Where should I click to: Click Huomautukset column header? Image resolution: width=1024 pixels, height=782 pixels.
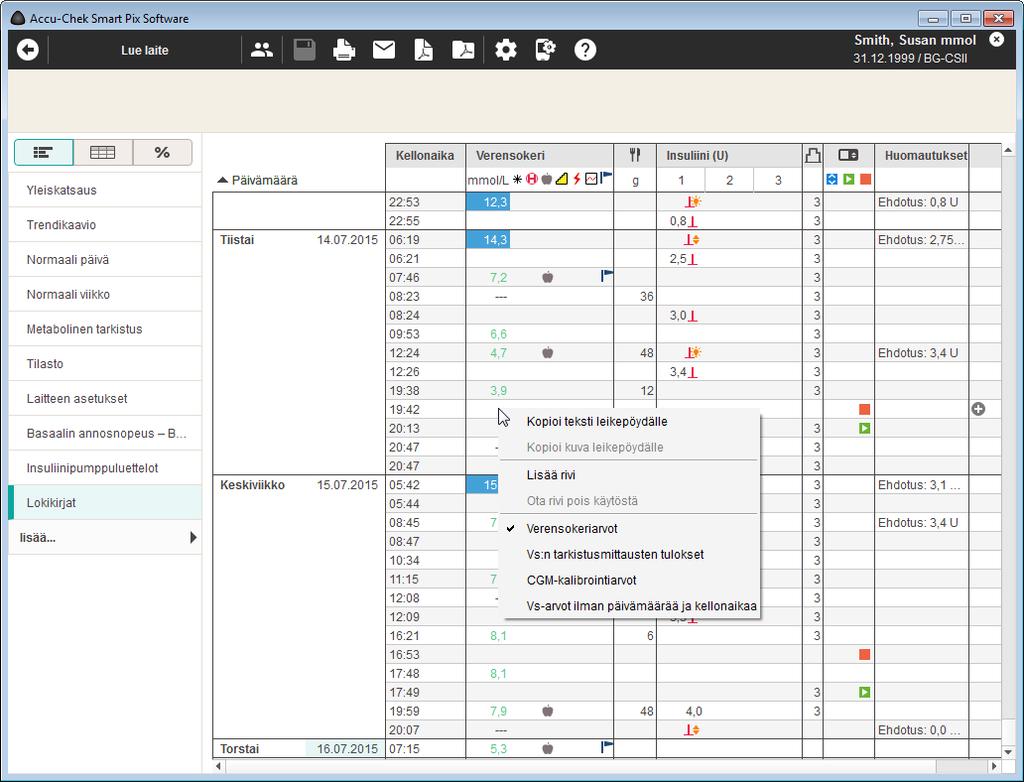(x=921, y=155)
